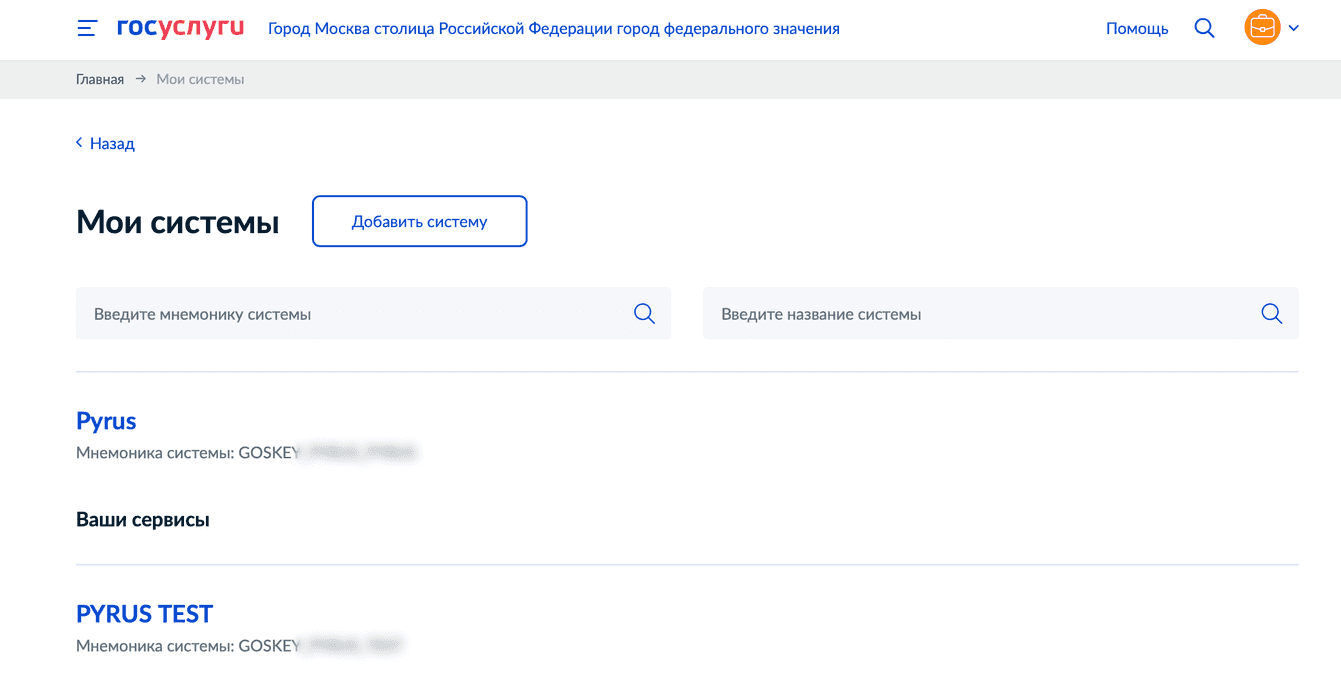Viewport: 1341px width, 689px height.
Task: Click search icon in system name field
Action: click(x=1271, y=314)
